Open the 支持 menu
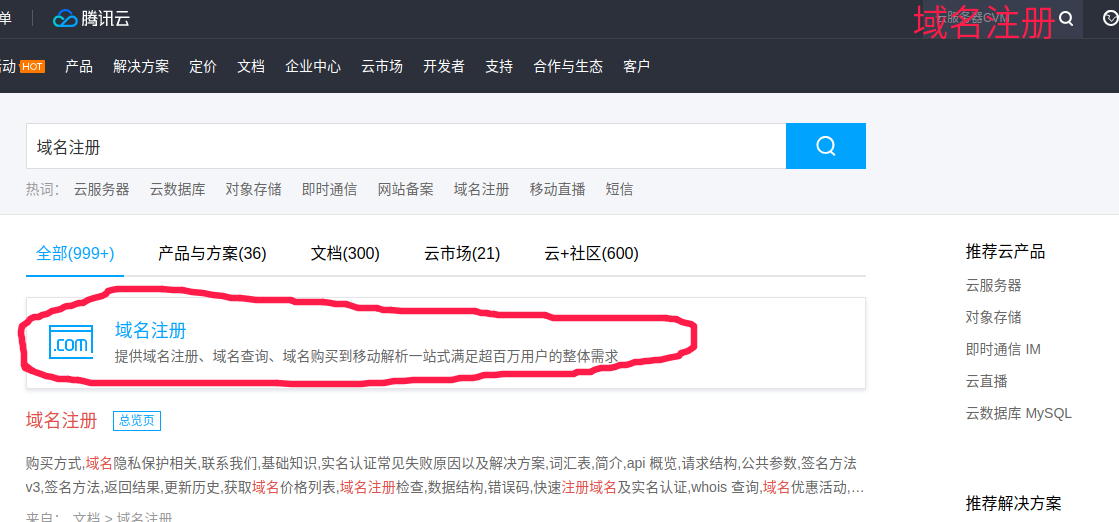 (x=499, y=66)
